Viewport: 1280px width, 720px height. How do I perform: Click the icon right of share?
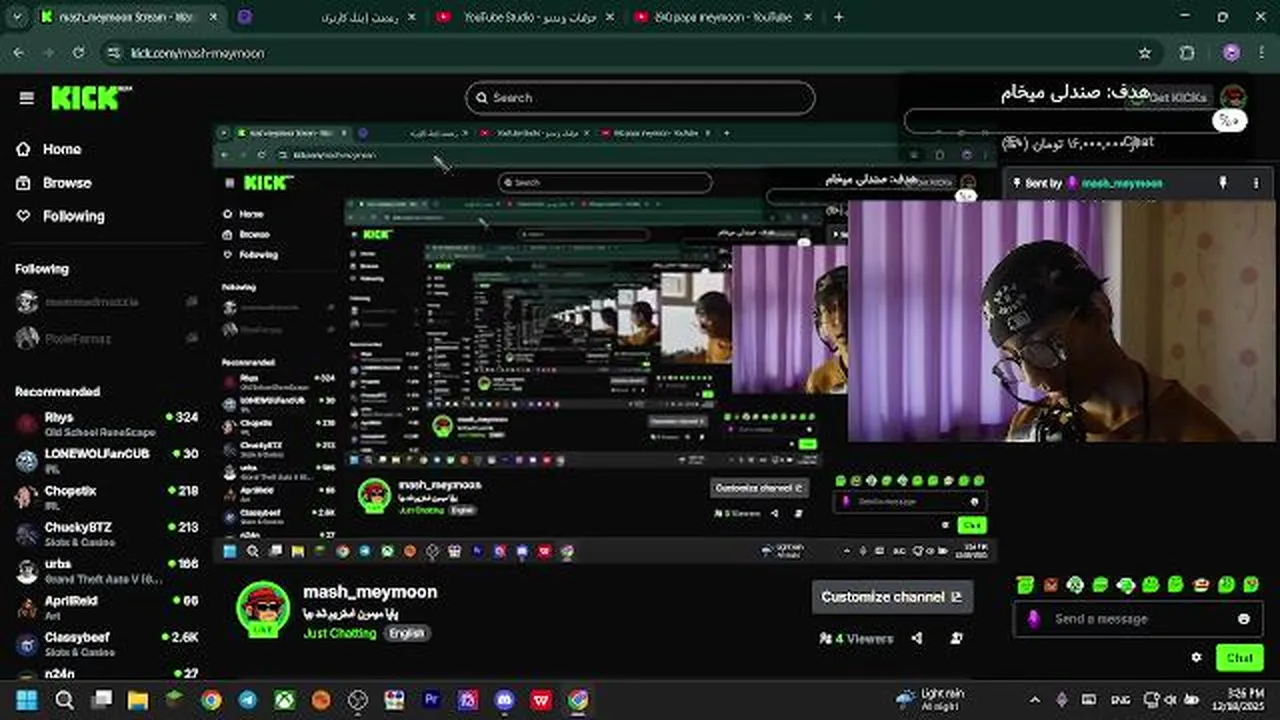[957, 638]
